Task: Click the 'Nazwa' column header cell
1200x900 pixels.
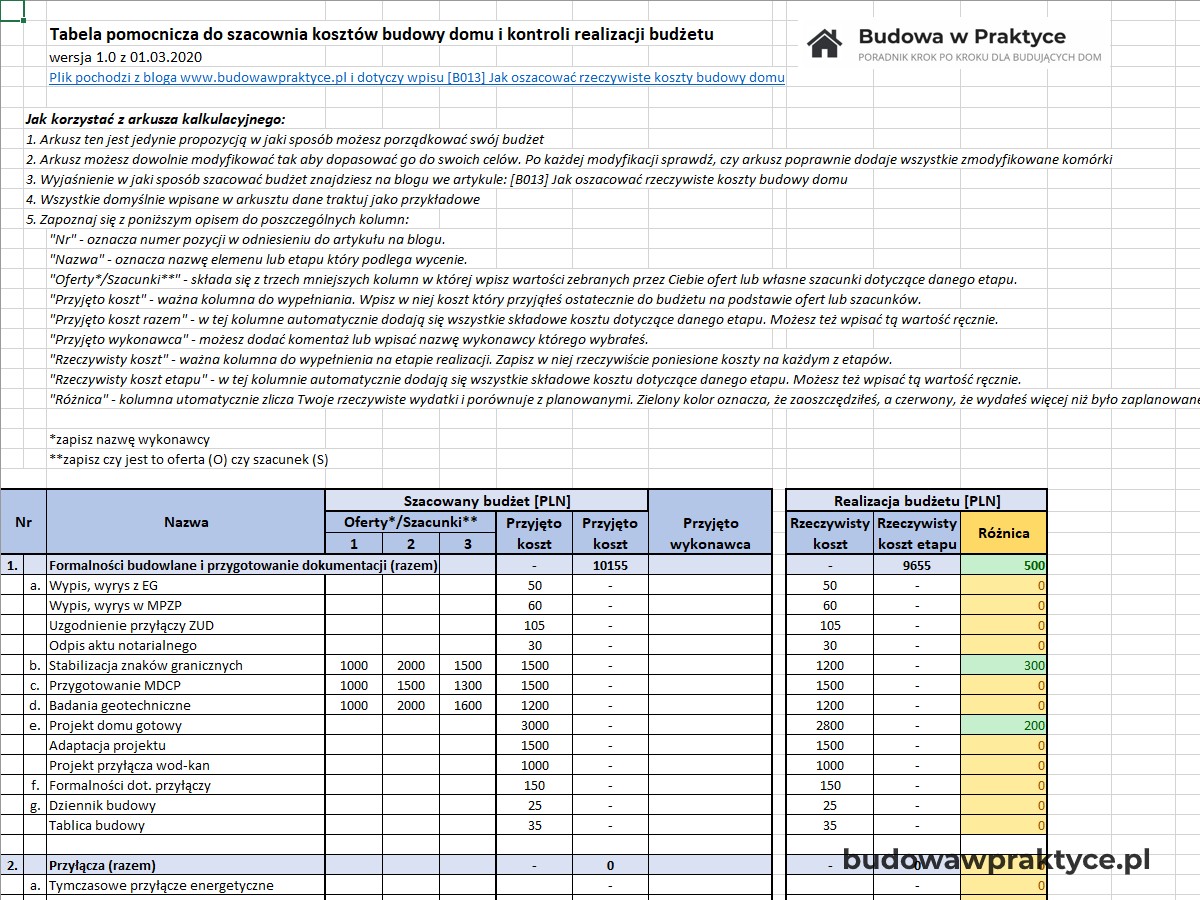Action: coord(186,521)
